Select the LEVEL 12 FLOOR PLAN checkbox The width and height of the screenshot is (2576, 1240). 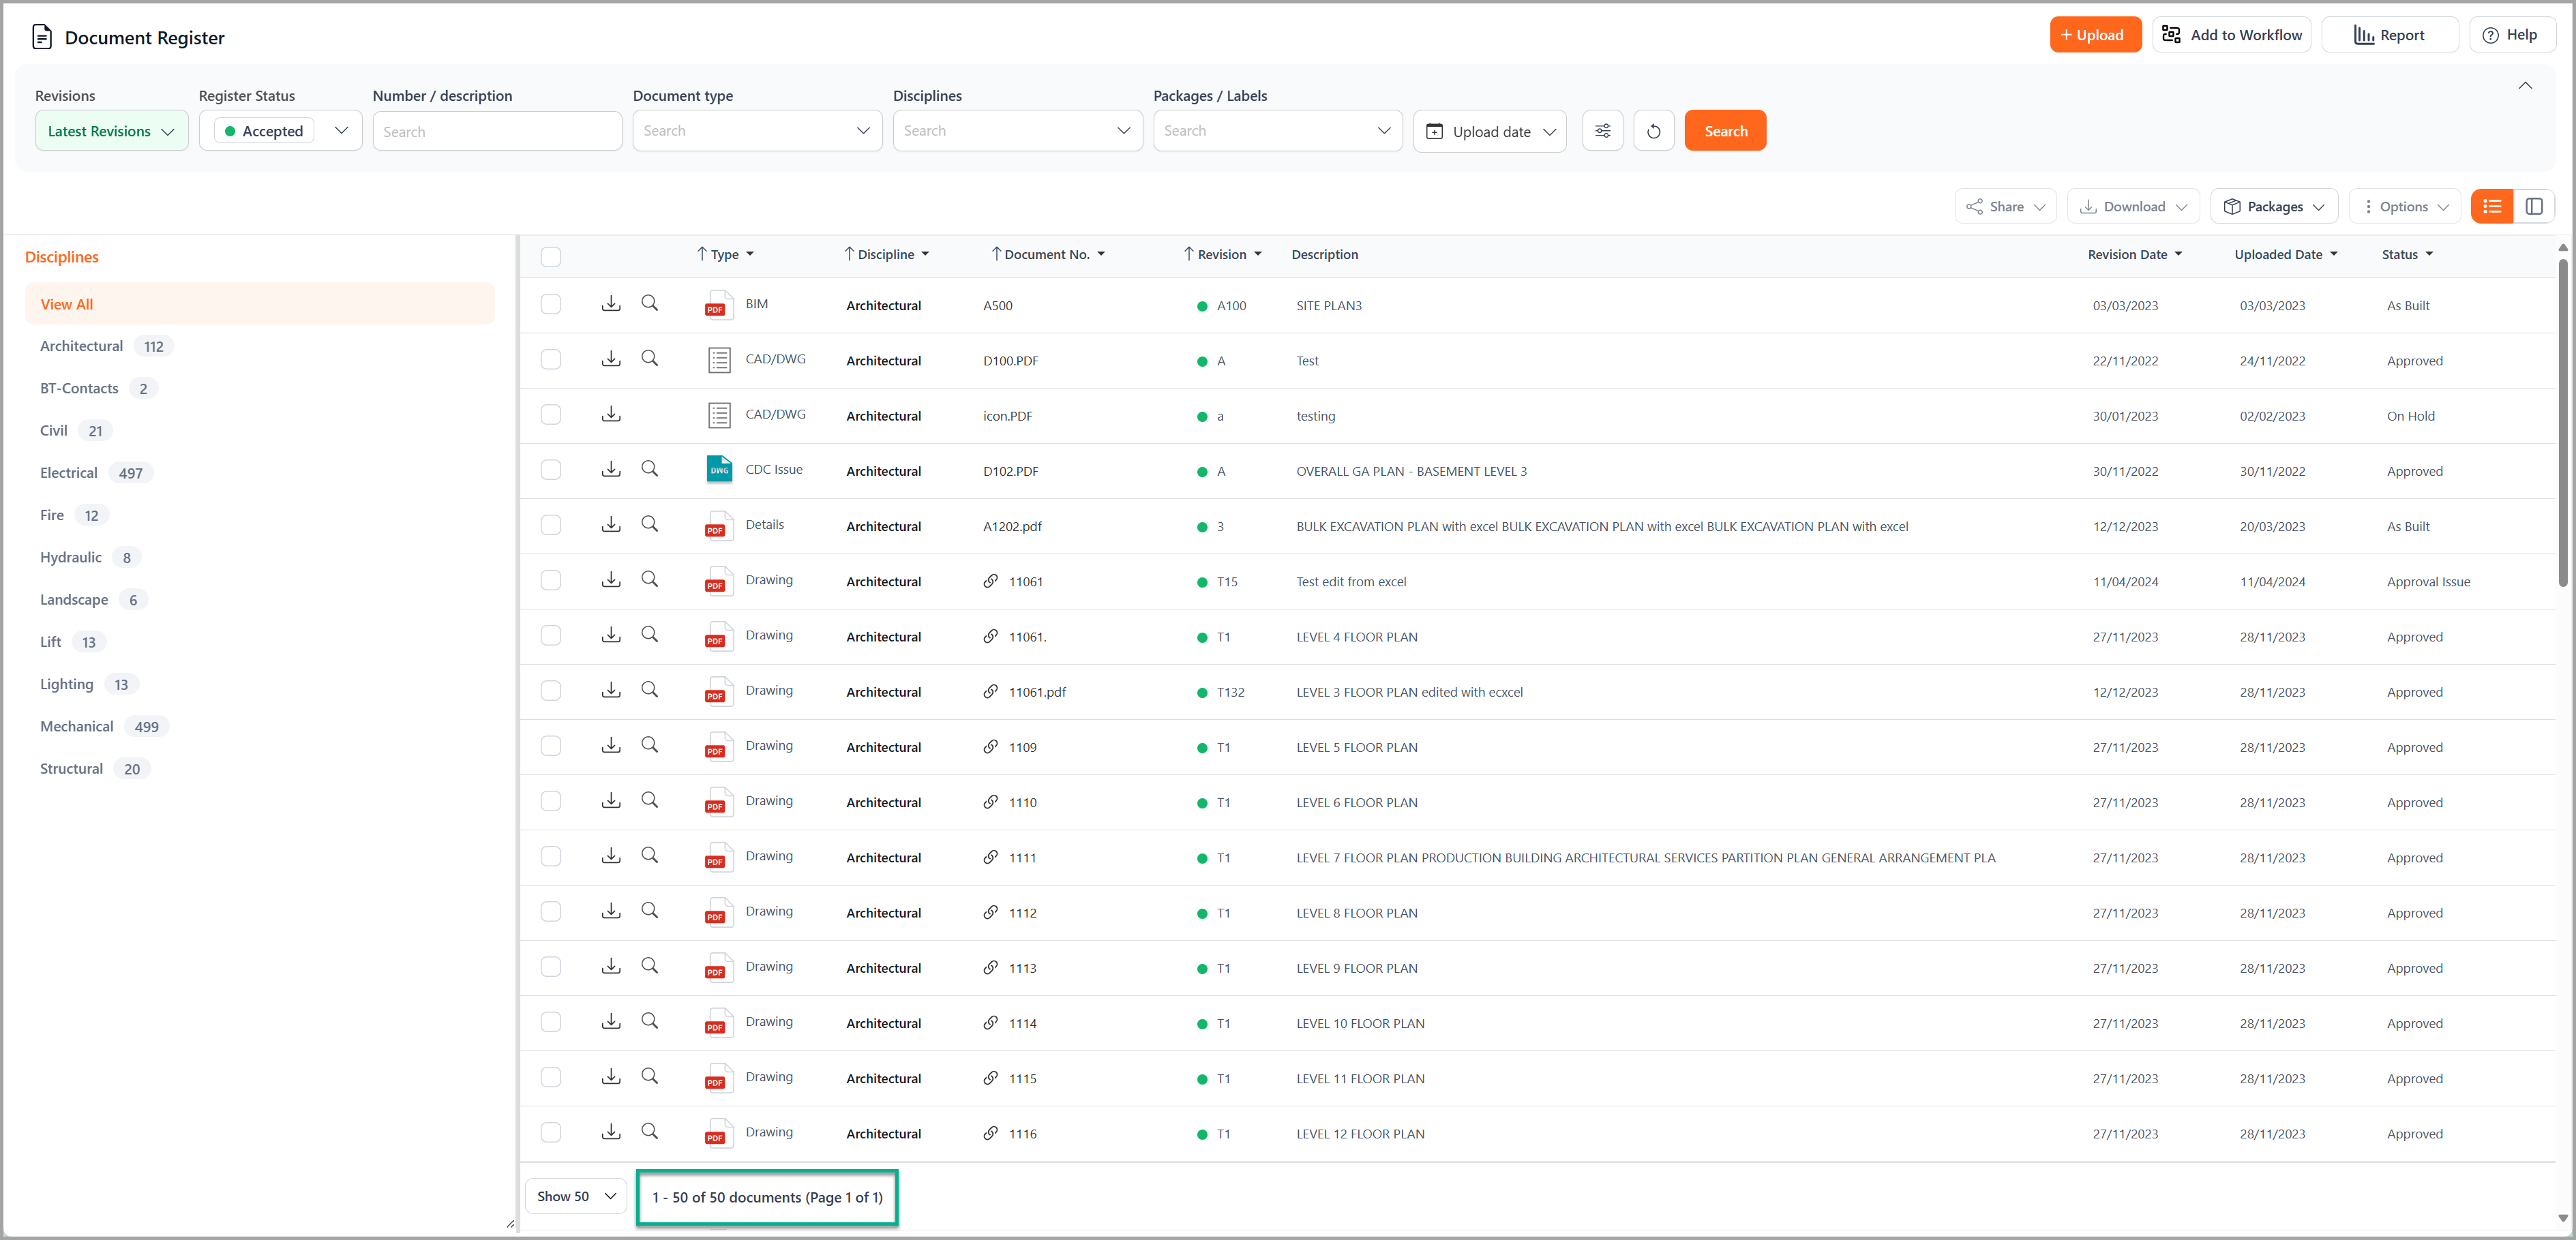pyautogui.click(x=551, y=1132)
